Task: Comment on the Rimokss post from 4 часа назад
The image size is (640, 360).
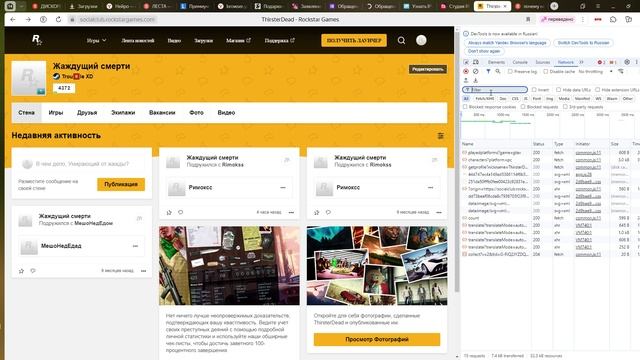Action: (180, 212)
